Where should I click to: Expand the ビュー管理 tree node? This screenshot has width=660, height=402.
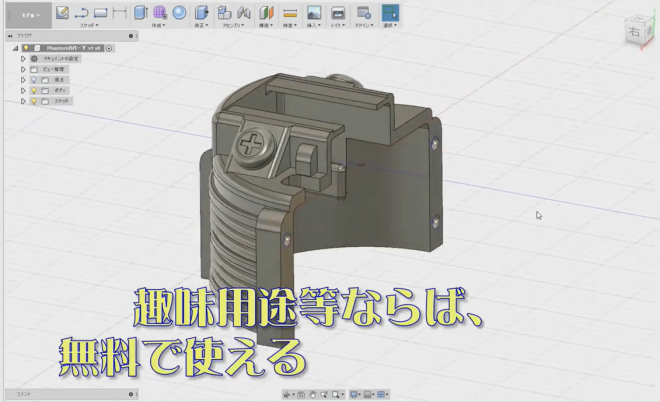pyautogui.click(x=23, y=69)
